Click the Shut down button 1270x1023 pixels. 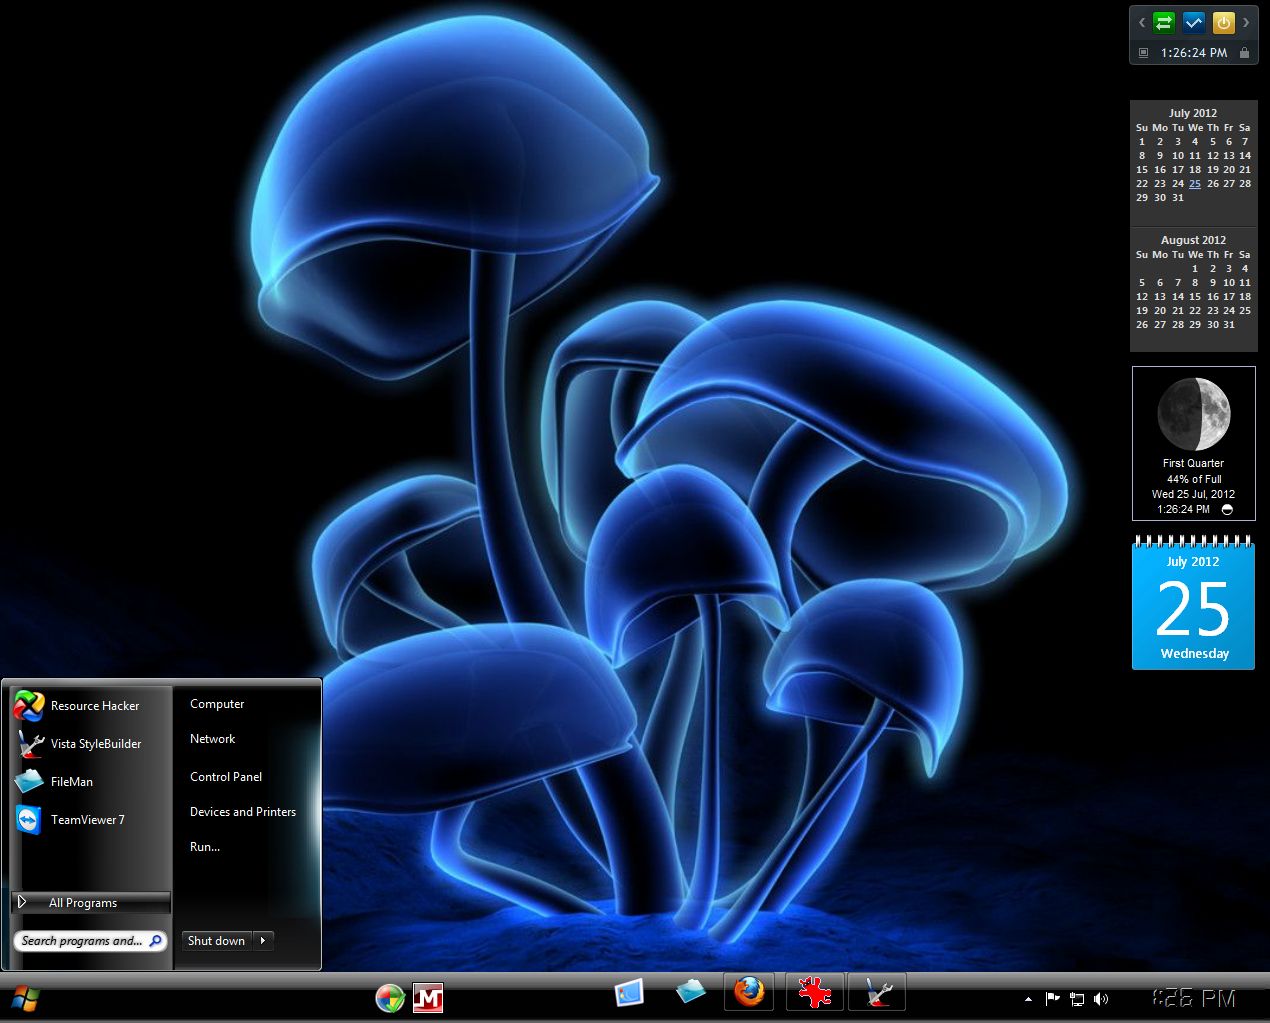pyautogui.click(x=216, y=941)
